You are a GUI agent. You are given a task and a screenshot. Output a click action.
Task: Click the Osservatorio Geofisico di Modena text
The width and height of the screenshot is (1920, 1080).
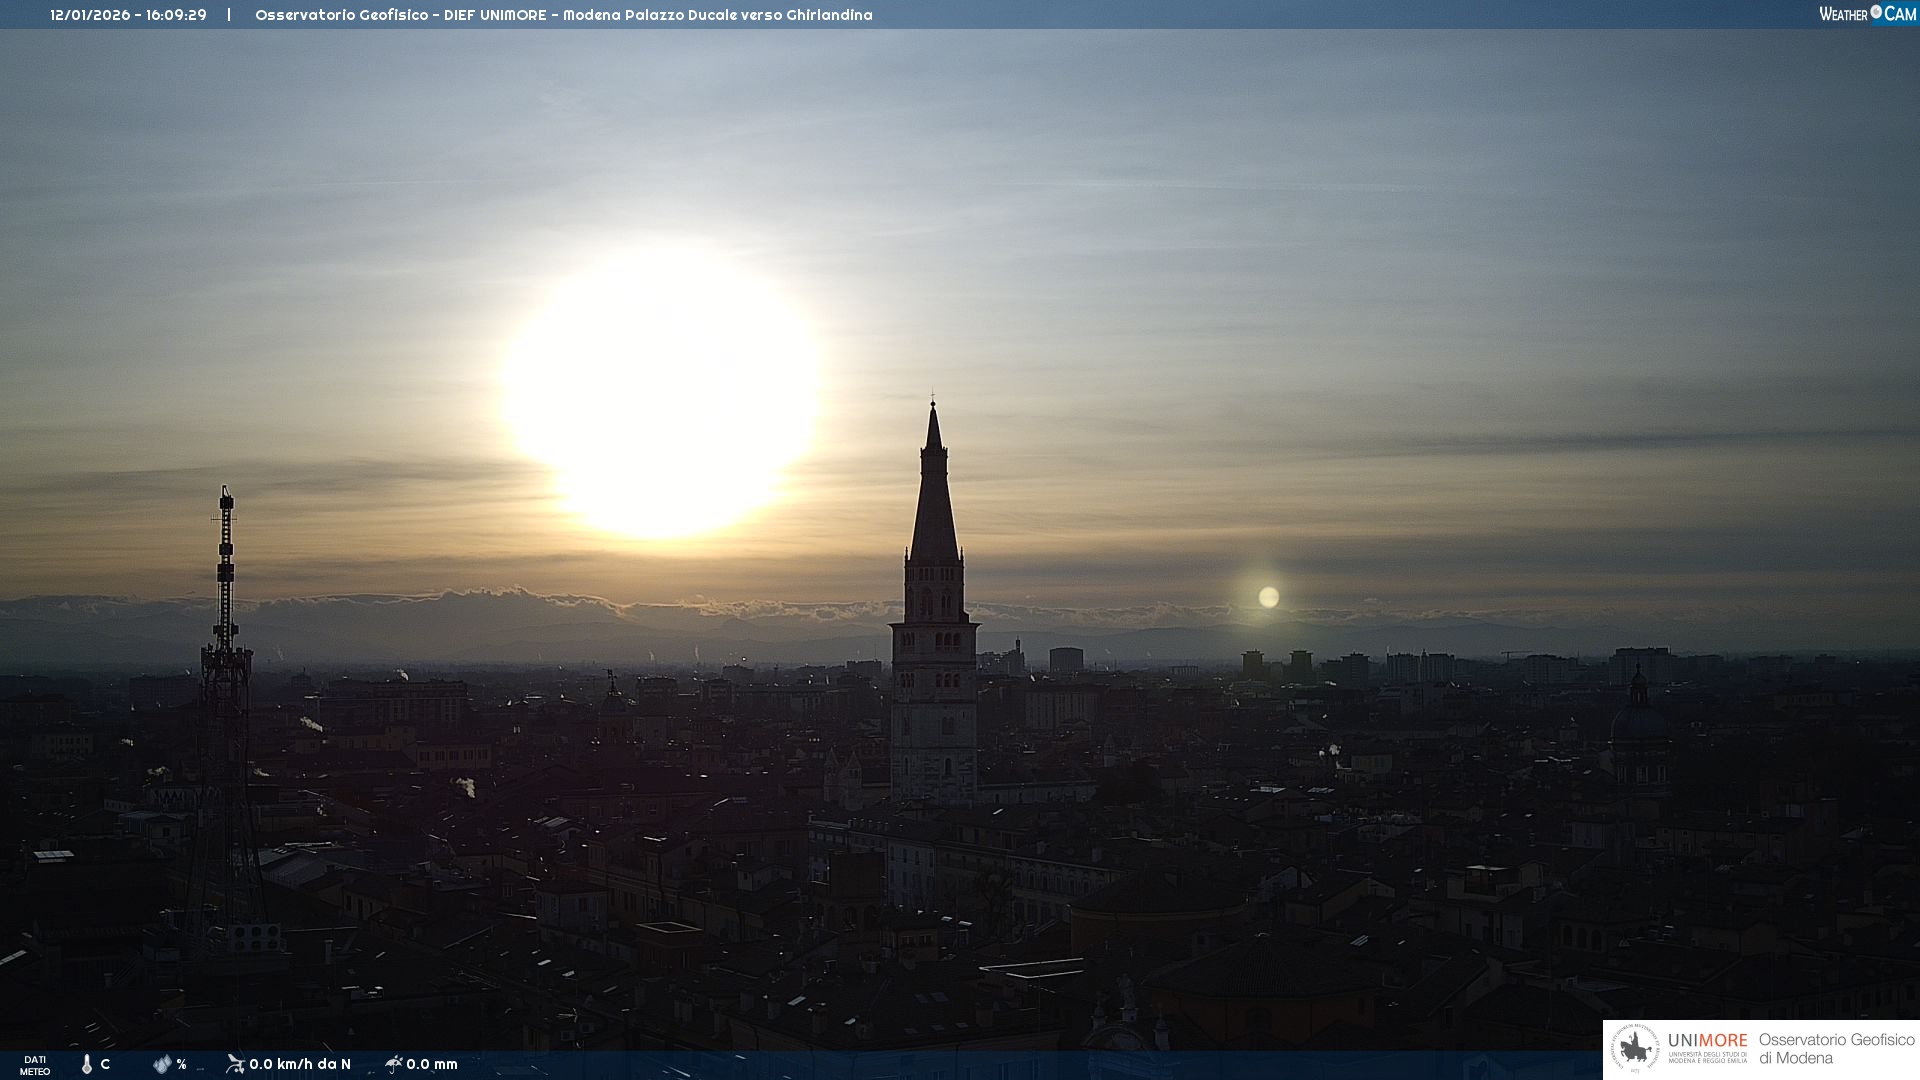click(1836, 1049)
